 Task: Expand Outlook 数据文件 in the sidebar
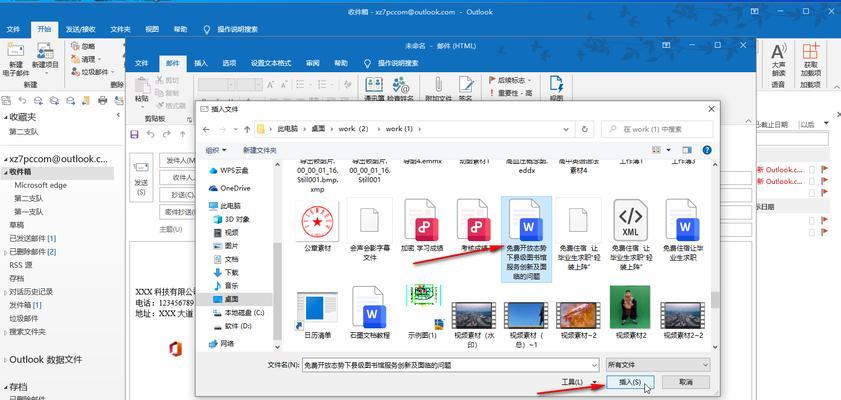tap(5, 360)
